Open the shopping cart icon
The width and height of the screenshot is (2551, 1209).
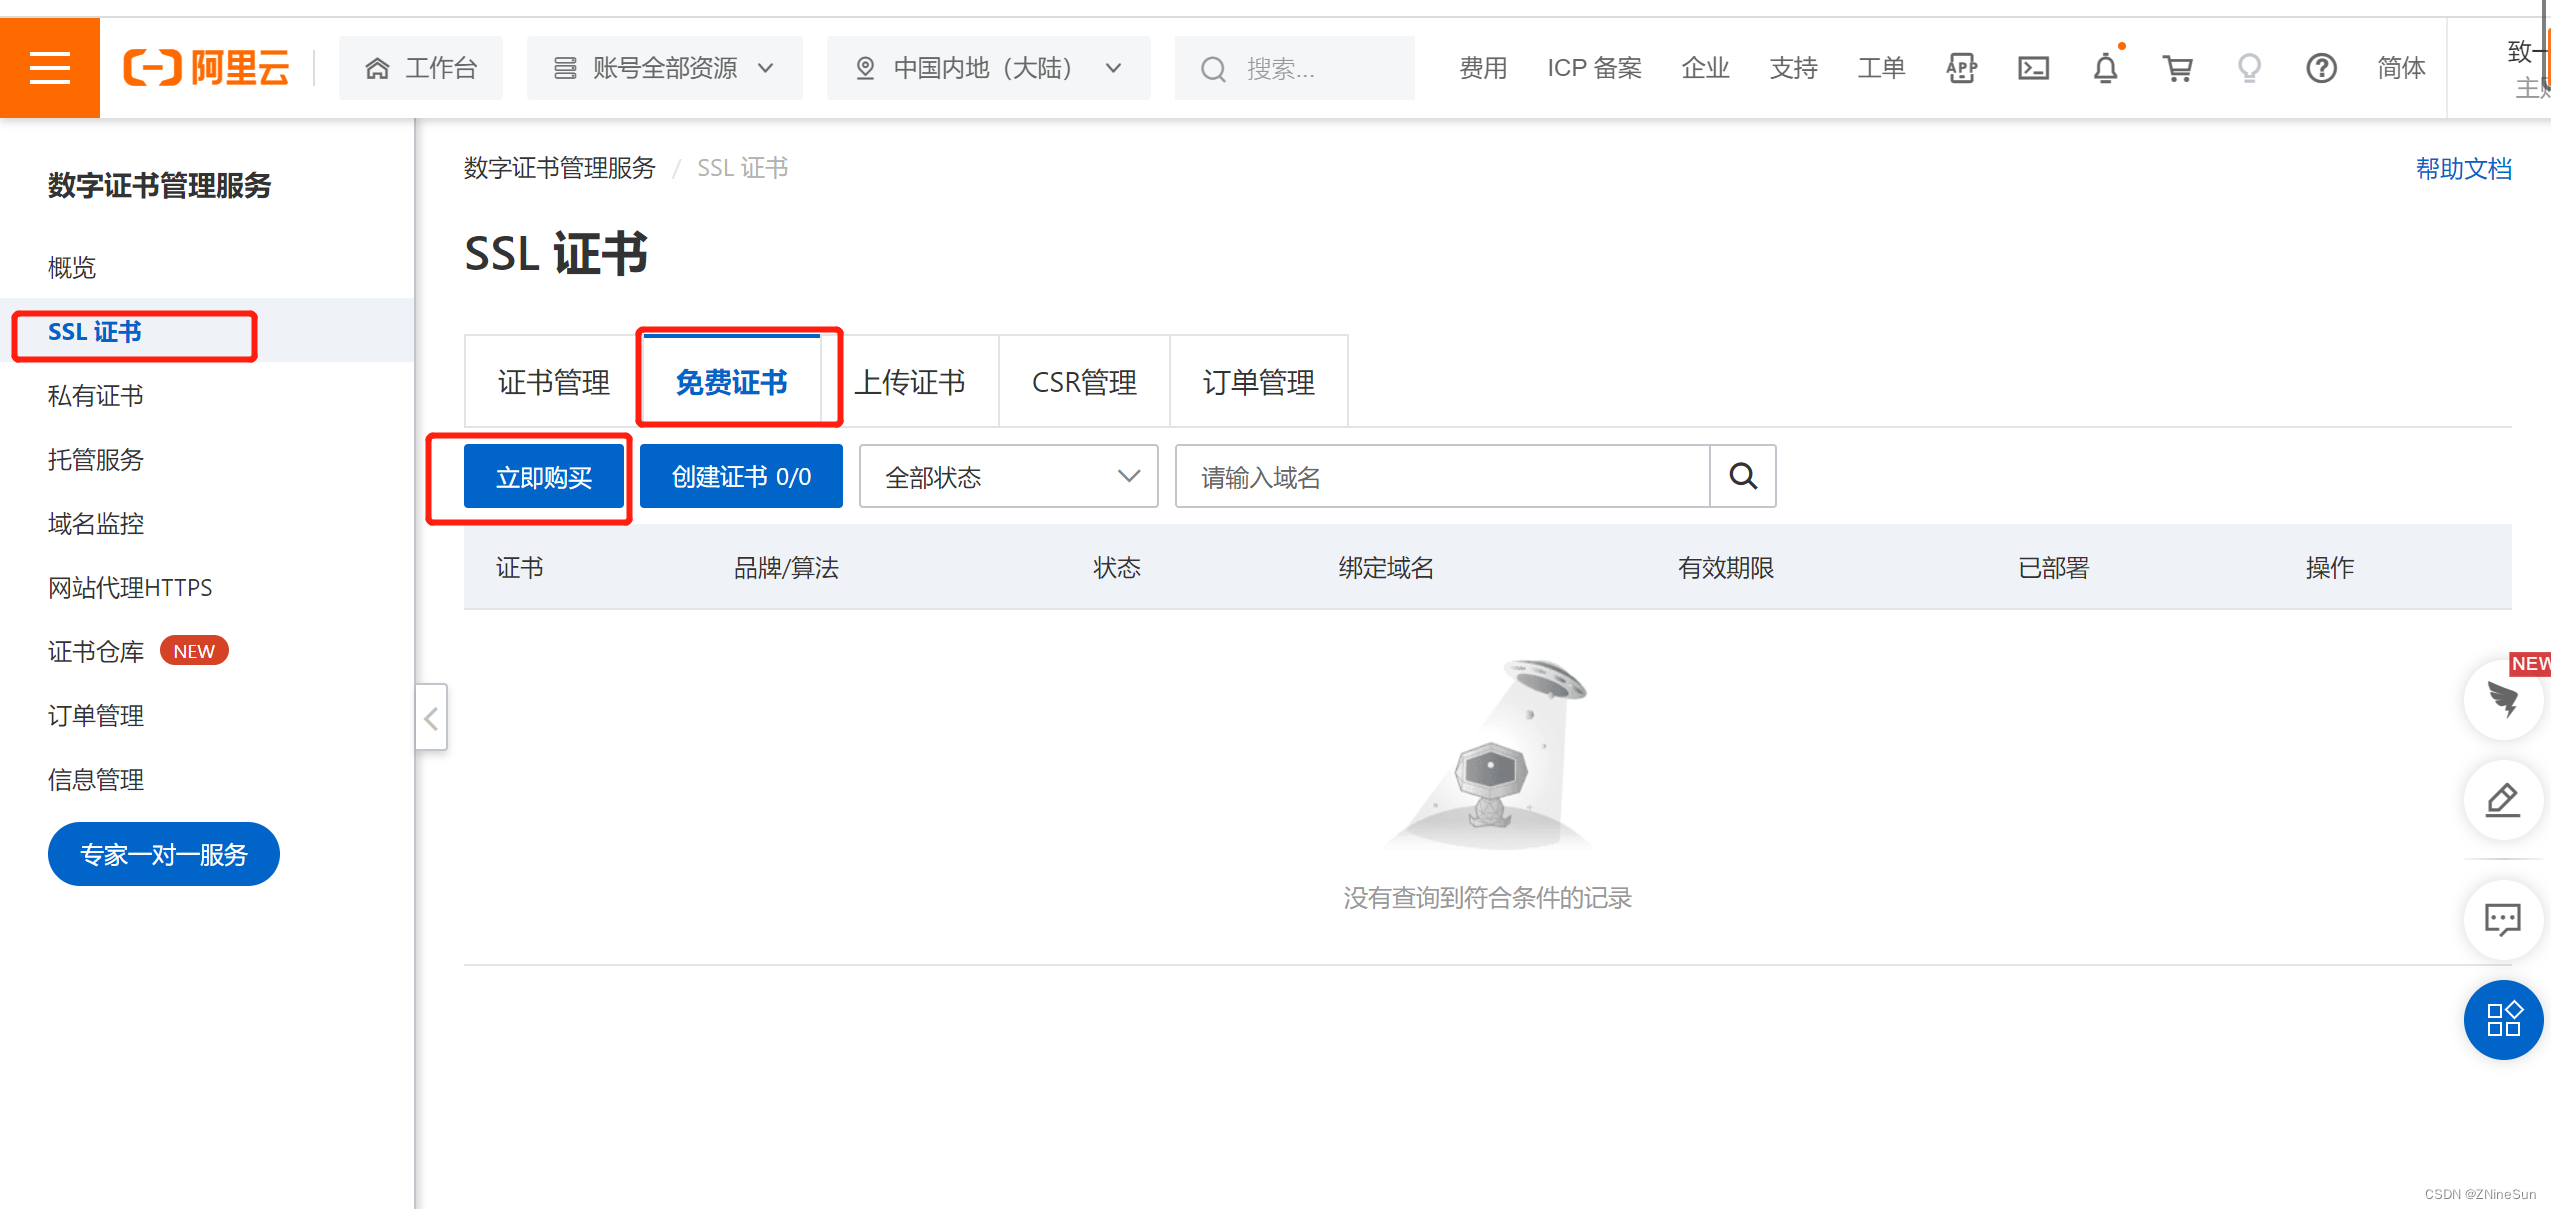pos(2177,68)
